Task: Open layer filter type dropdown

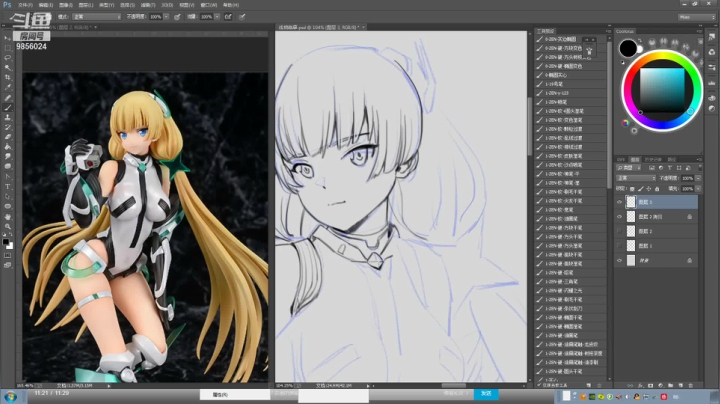Action: tap(629, 168)
